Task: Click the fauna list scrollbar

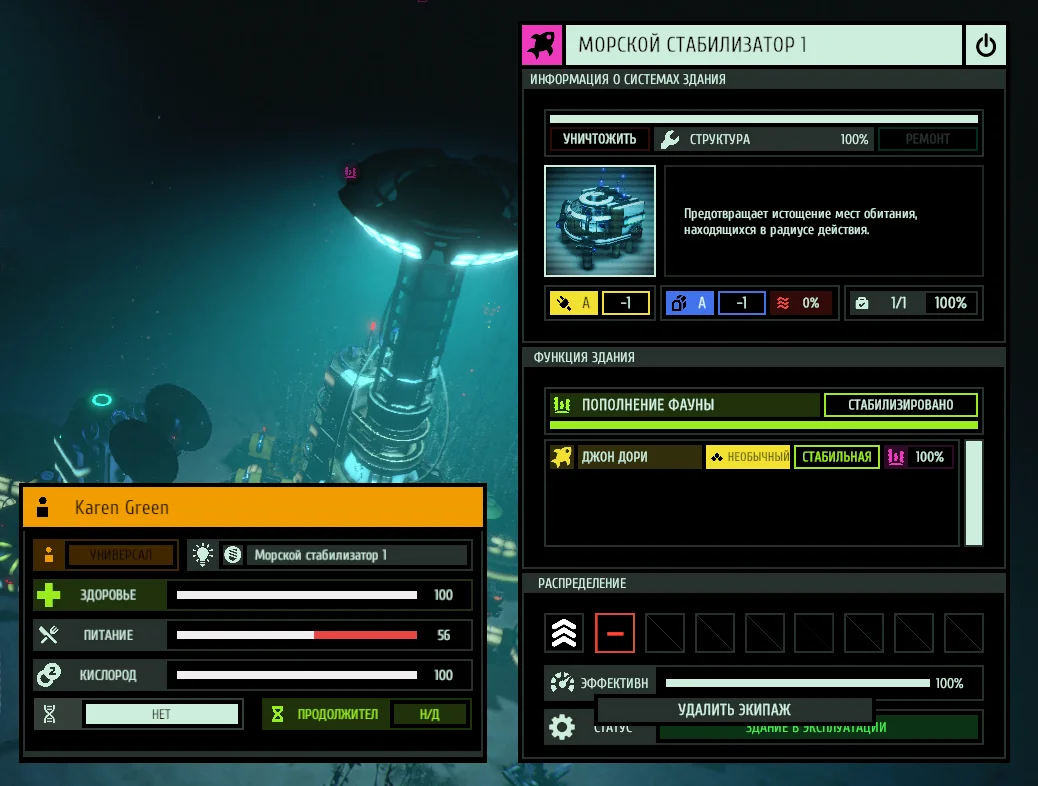Action: (x=974, y=493)
